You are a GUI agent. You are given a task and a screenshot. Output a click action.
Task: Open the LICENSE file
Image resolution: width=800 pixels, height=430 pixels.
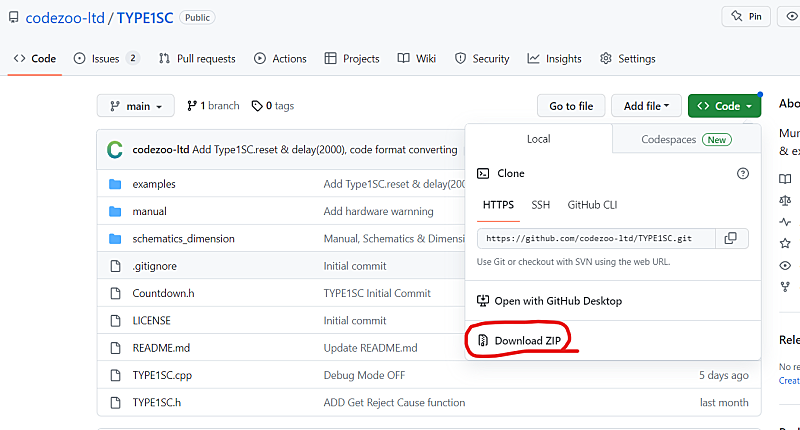152,320
